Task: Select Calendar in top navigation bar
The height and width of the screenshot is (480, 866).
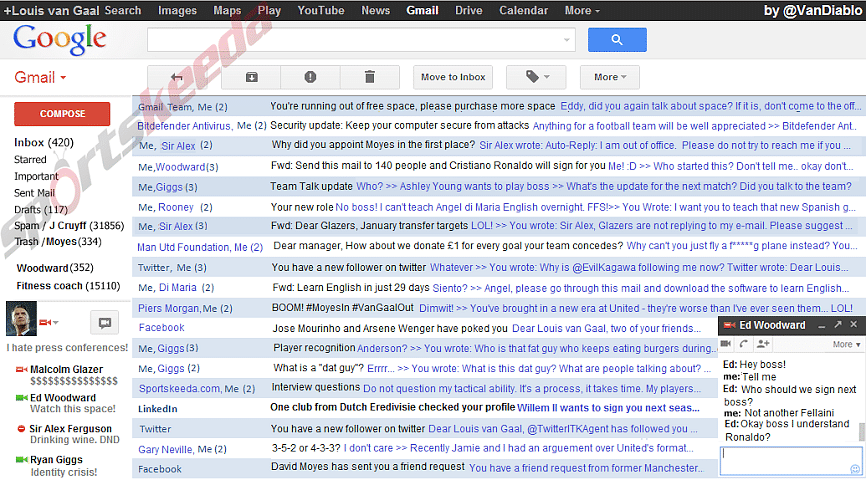Action: pos(524,10)
